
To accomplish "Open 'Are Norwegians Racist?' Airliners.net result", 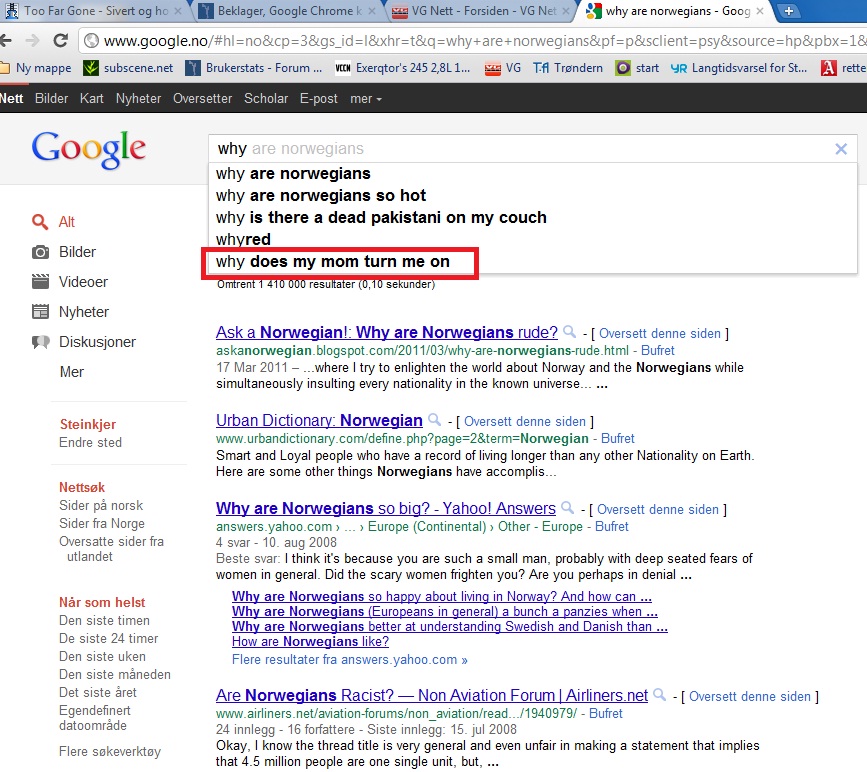I will click(431, 695).
